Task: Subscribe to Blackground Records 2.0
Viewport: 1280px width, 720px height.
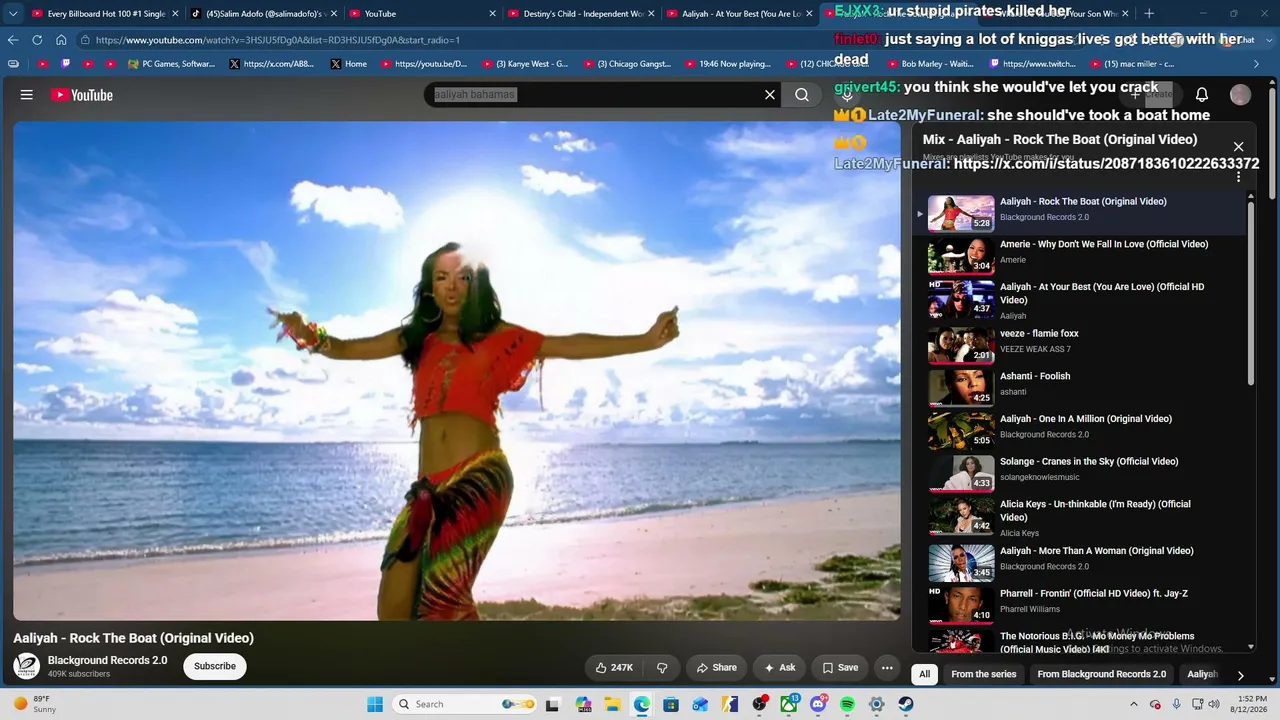Action: pos(215,666)
